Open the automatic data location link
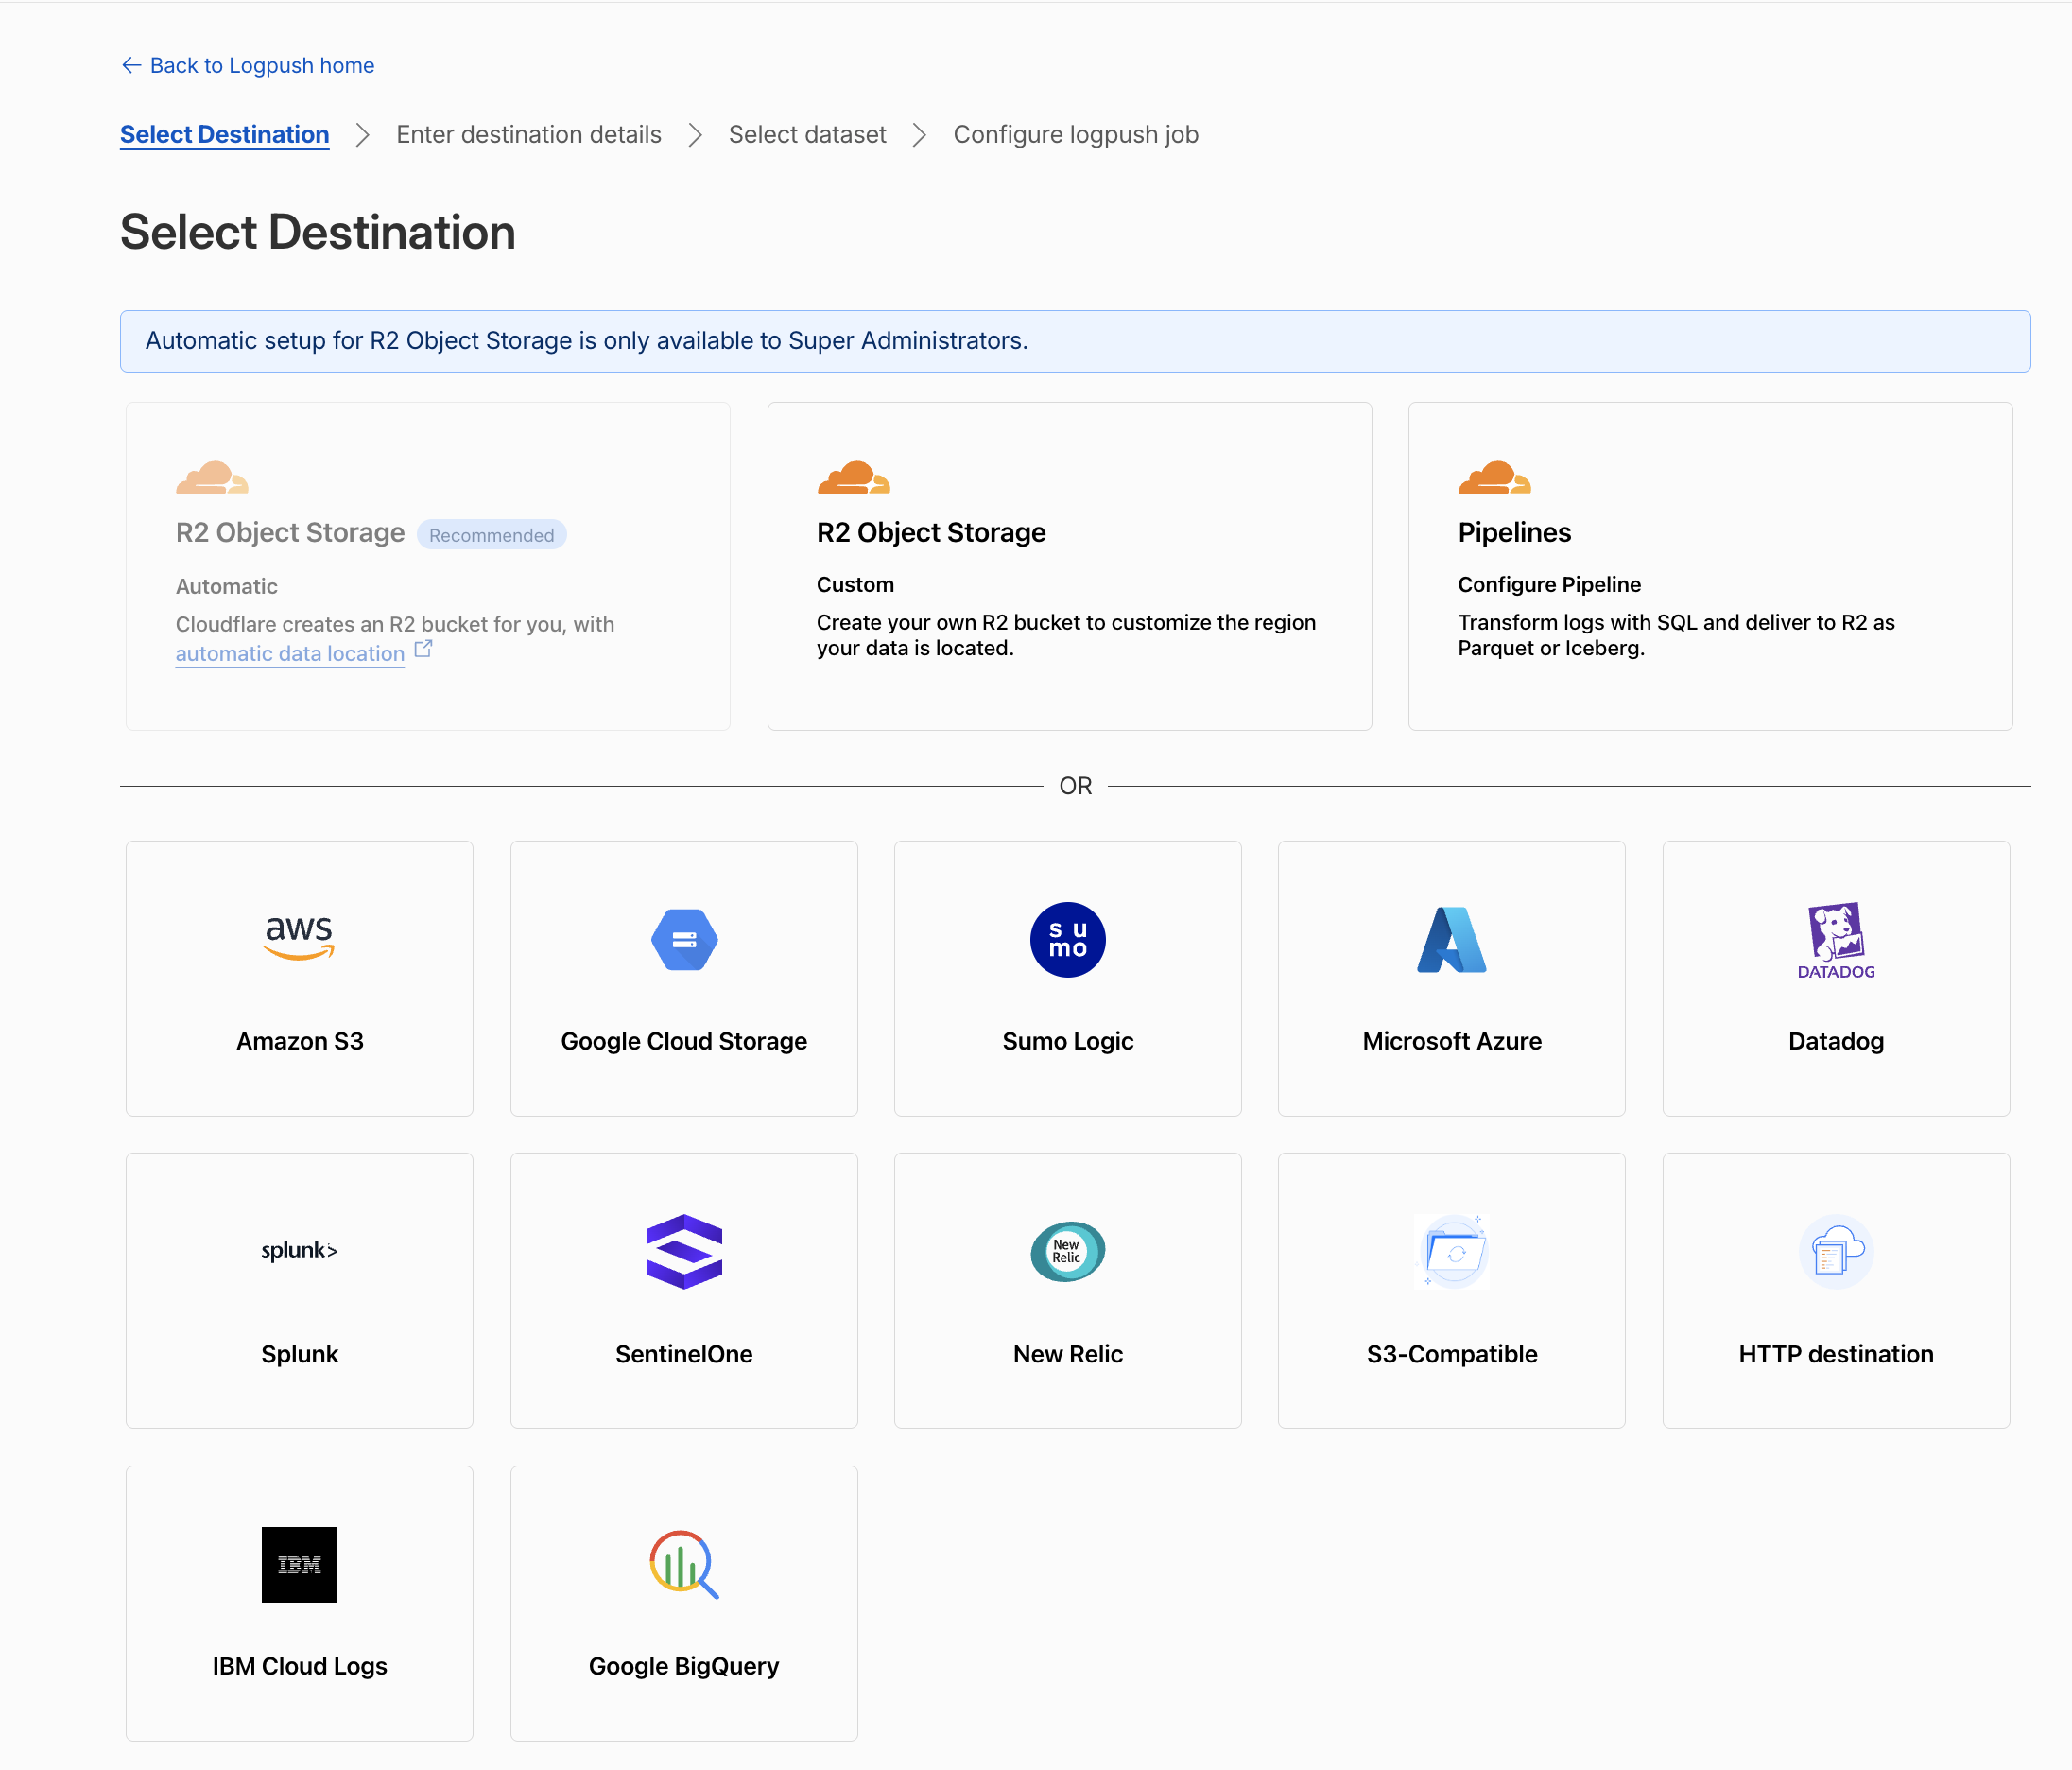The height and width of the screenshot is (1770, 2072). pyautogui.click(x=290, y=654)
